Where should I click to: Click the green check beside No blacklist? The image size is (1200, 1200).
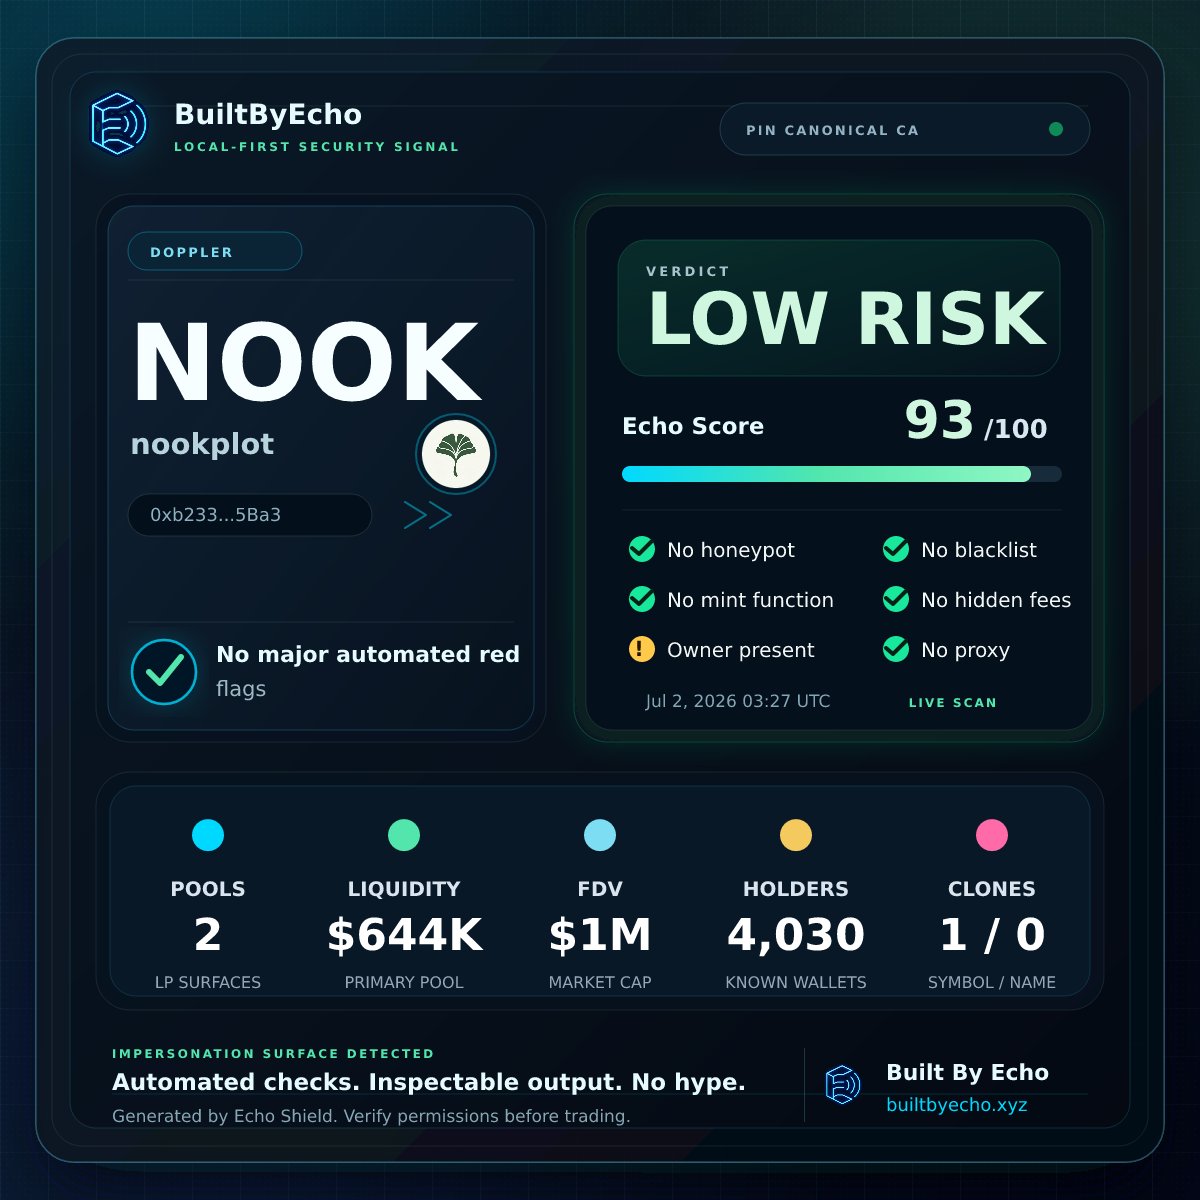895,549
